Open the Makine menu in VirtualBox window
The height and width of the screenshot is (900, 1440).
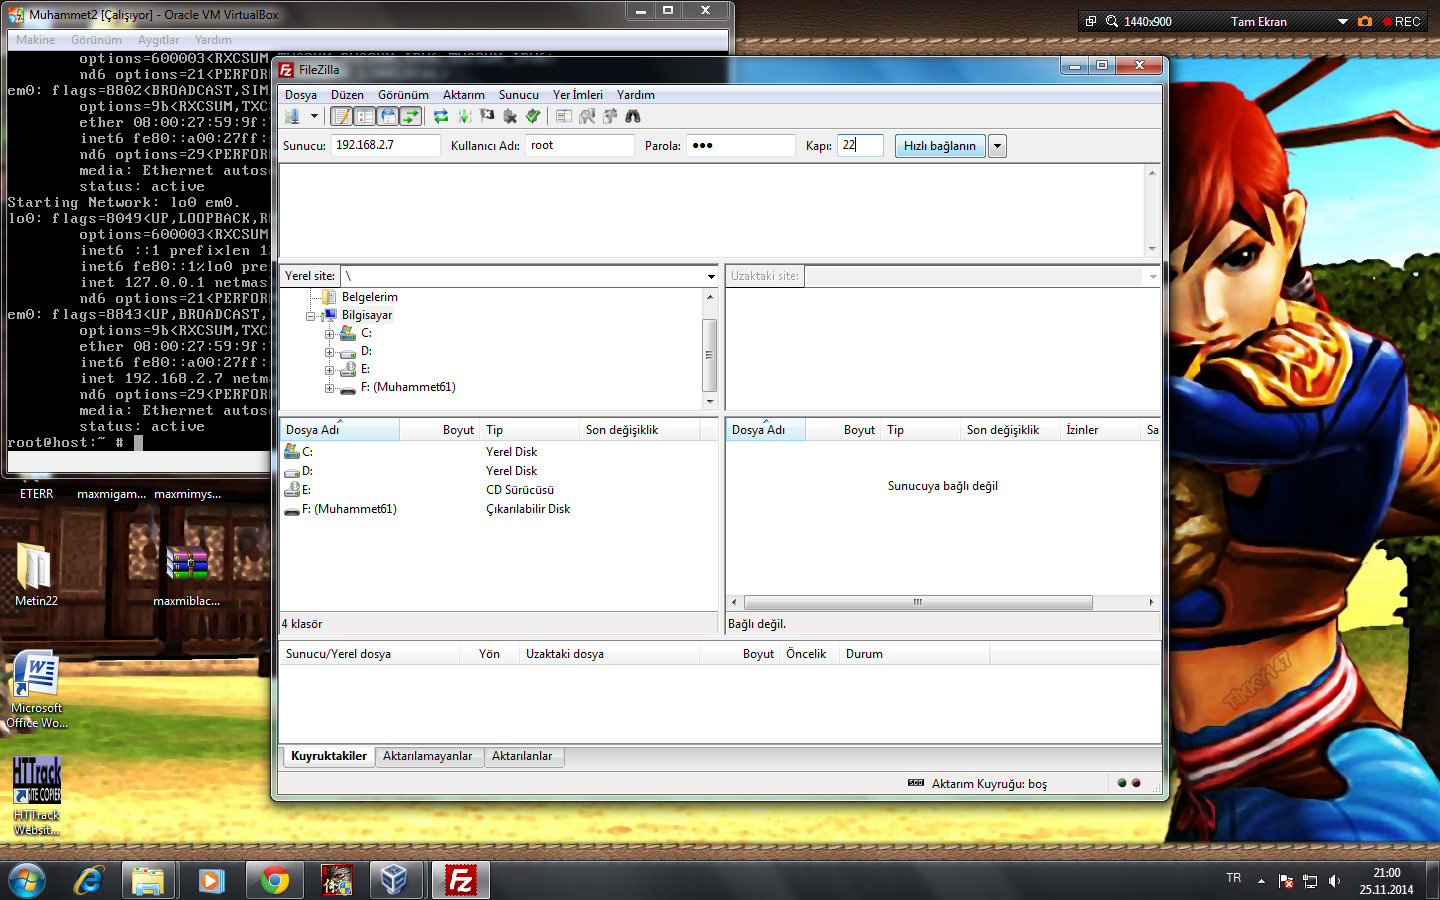tap(36, 40)
